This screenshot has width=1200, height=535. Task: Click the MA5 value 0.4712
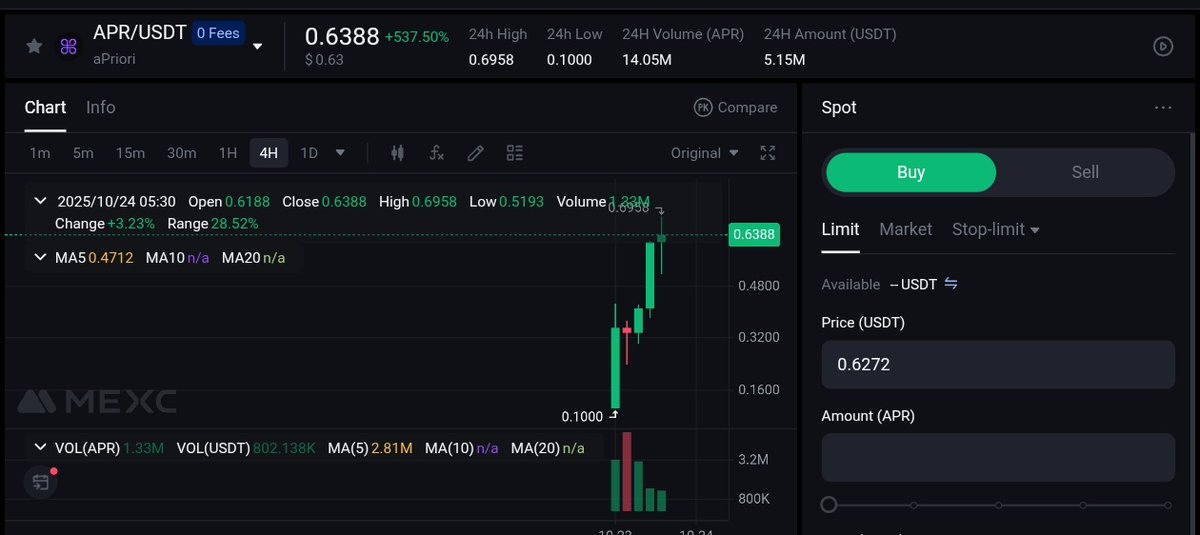(x=111, y=258)
